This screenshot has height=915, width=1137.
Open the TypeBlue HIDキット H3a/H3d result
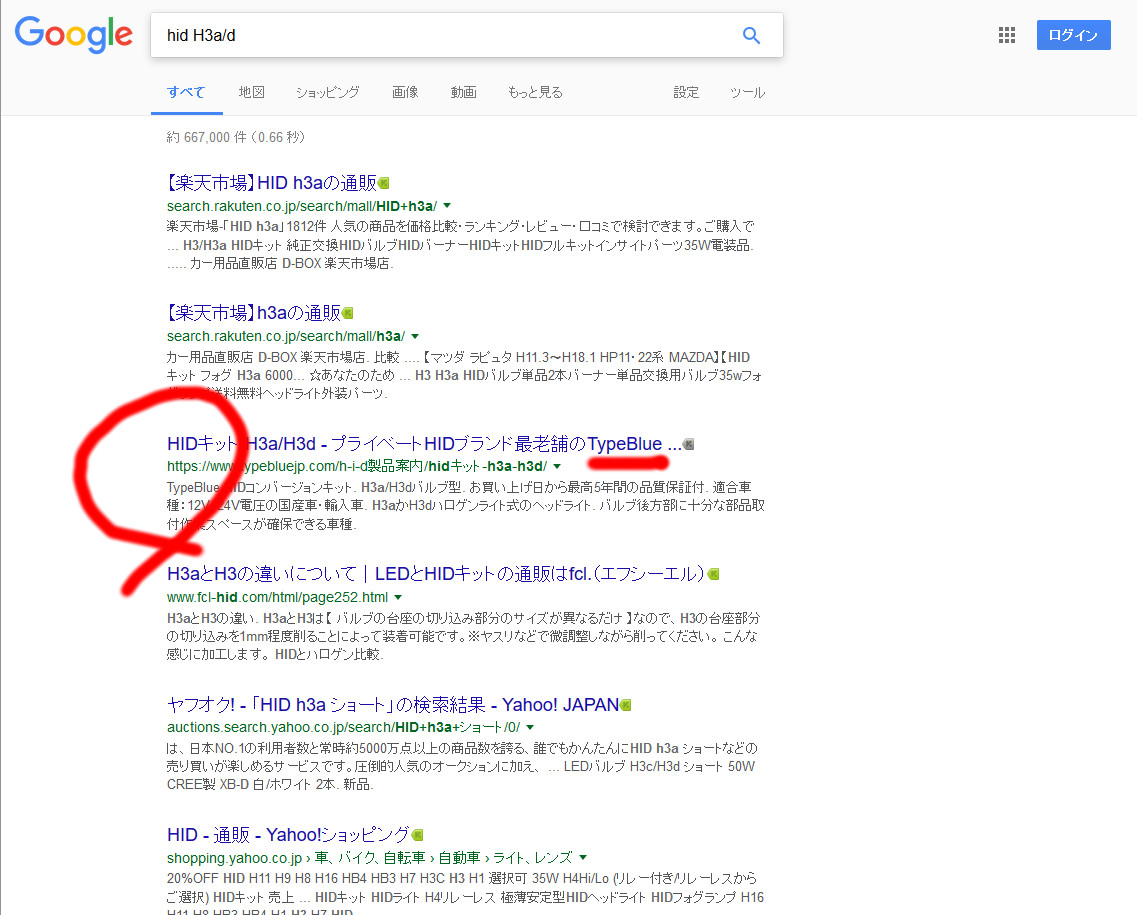(424, 444)
